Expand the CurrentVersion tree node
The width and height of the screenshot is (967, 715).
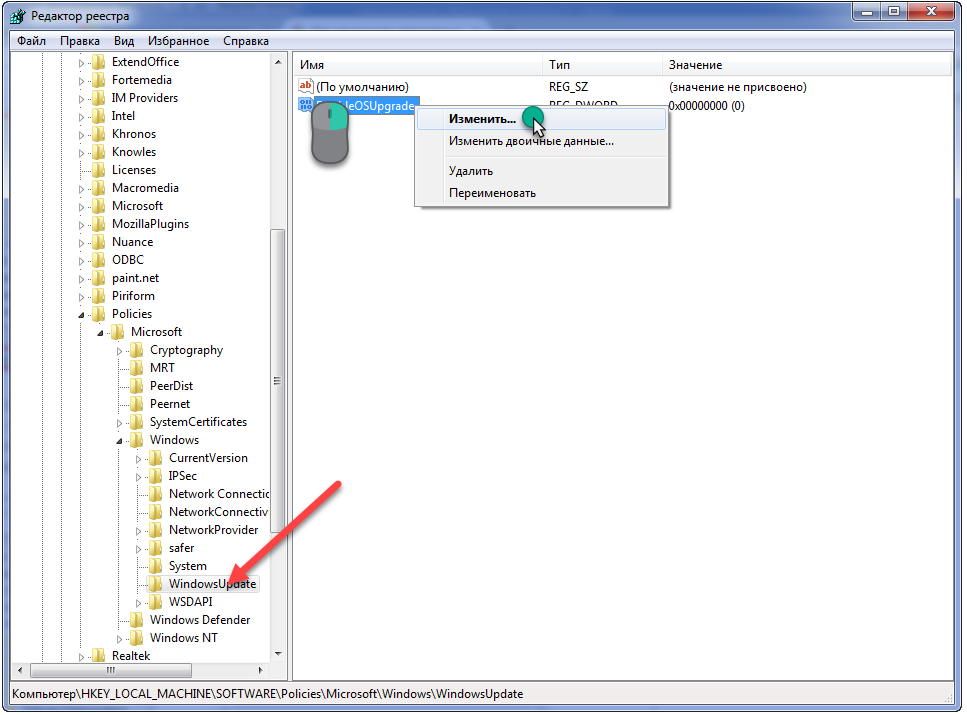[139, 458]
